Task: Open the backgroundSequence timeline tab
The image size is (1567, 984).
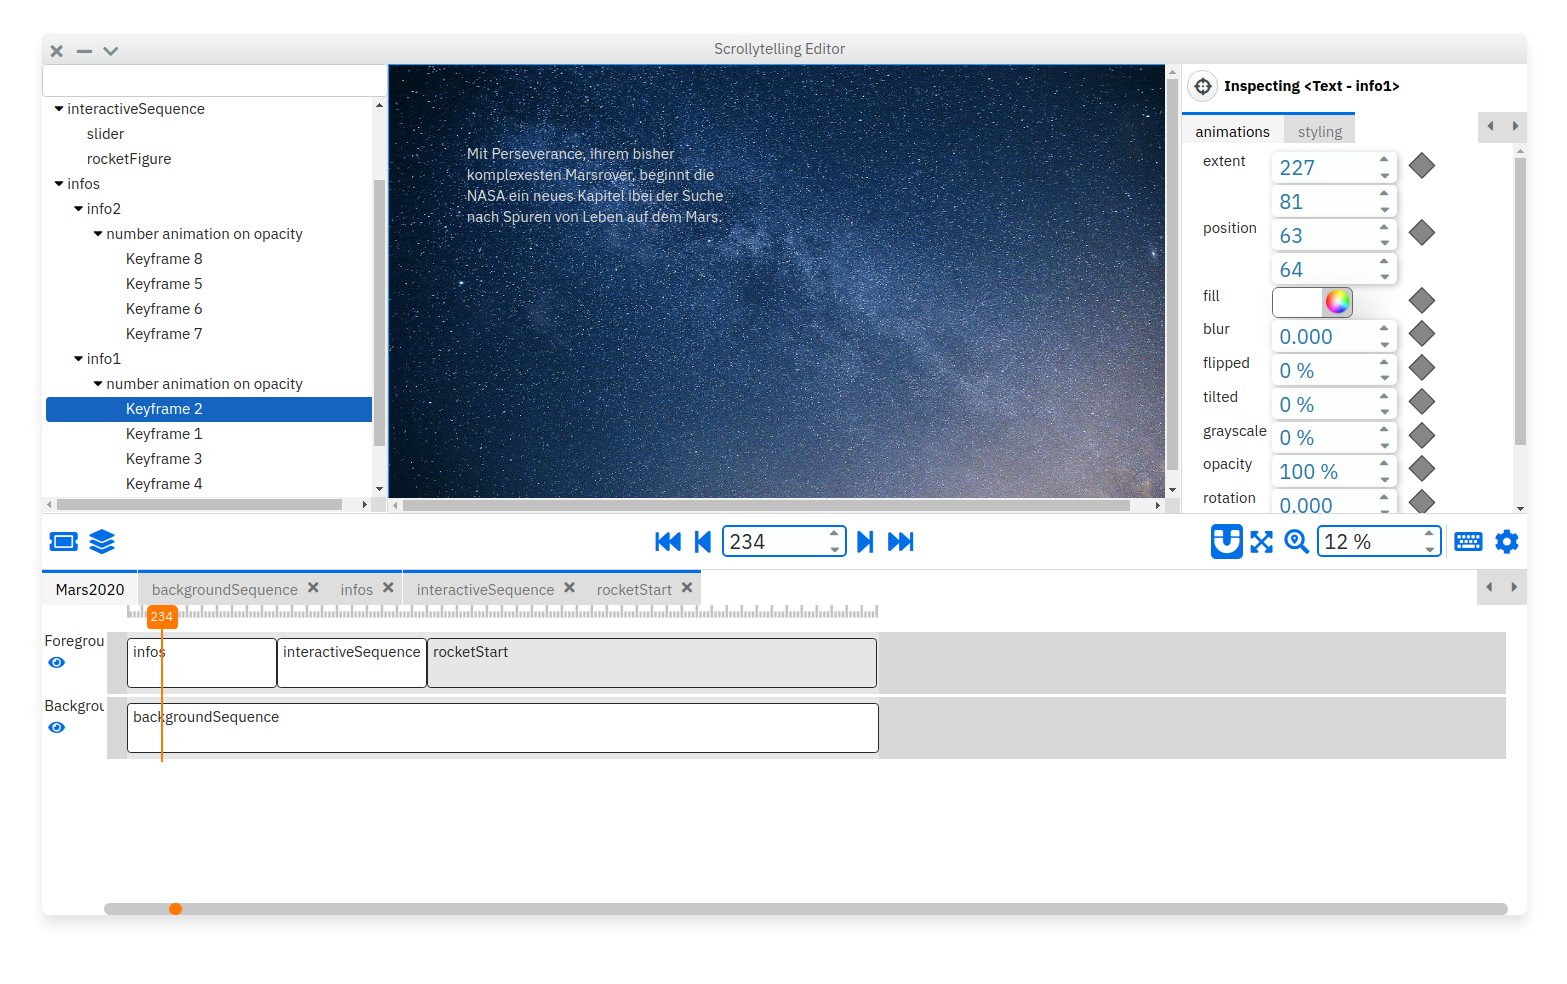Action: coord(225,590)
